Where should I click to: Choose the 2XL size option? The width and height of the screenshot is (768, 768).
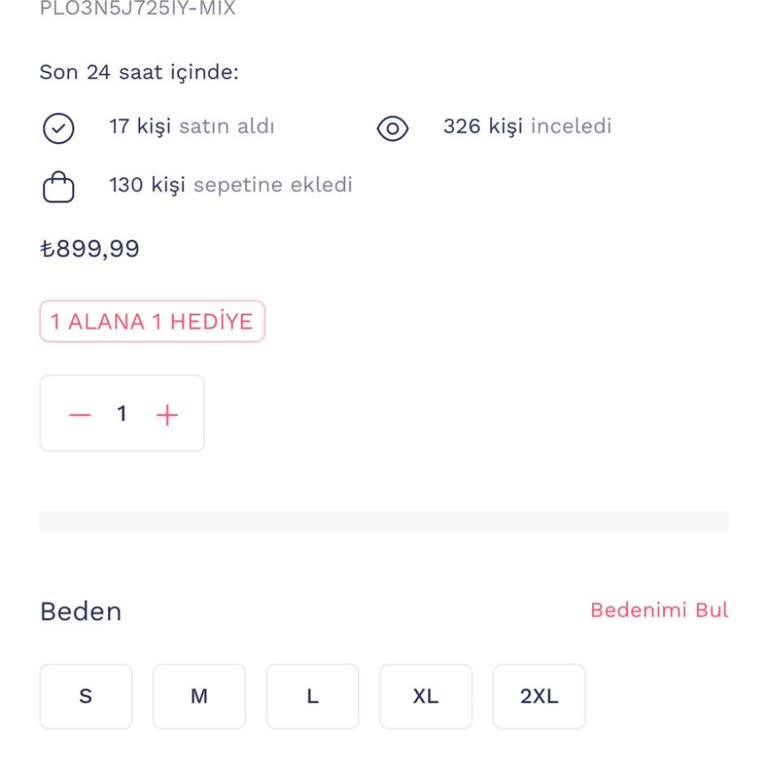coord(539,696)
